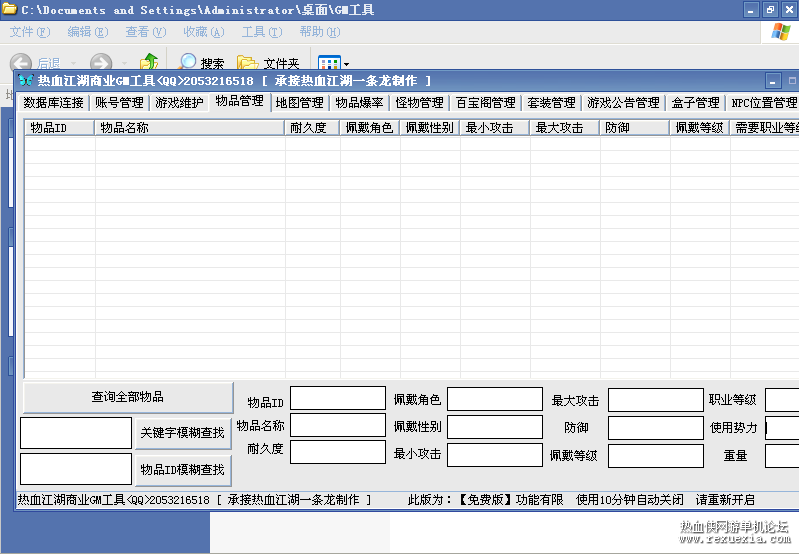
Task: Switch to the 数据库连接 tab
Action: 54,102
